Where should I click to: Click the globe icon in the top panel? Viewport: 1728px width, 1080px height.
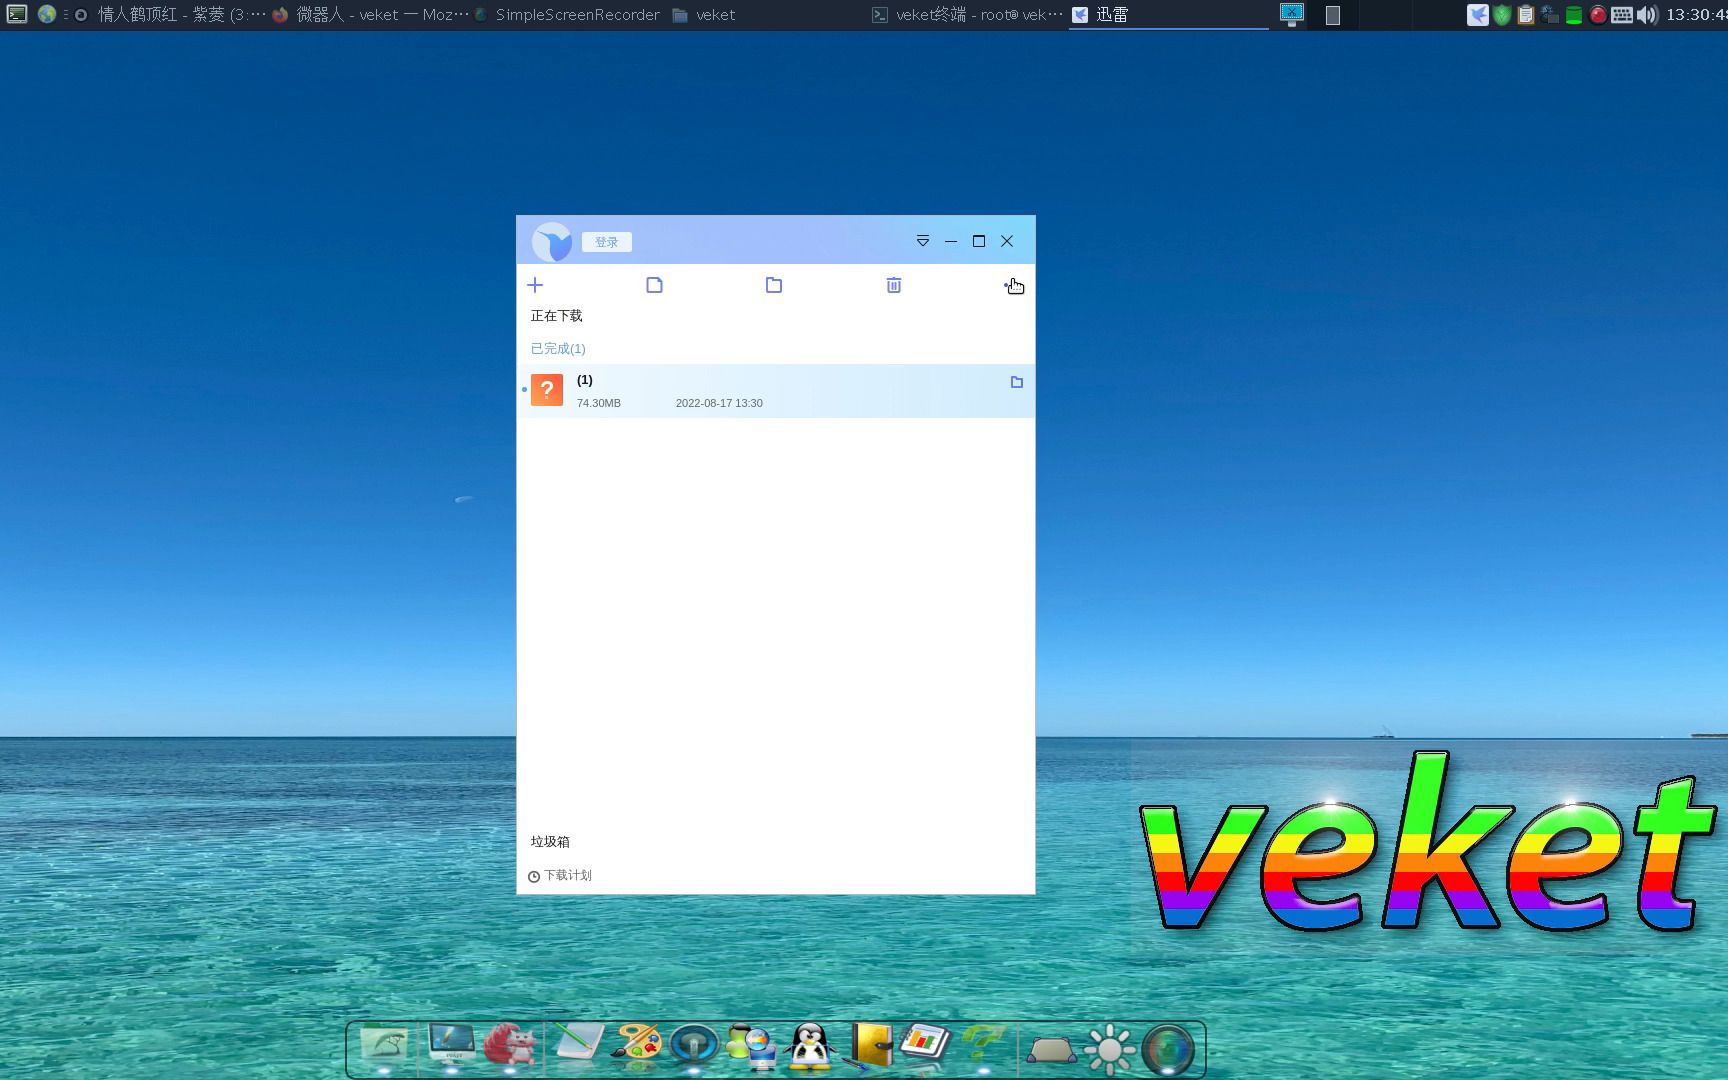click(x=46, y=14)
